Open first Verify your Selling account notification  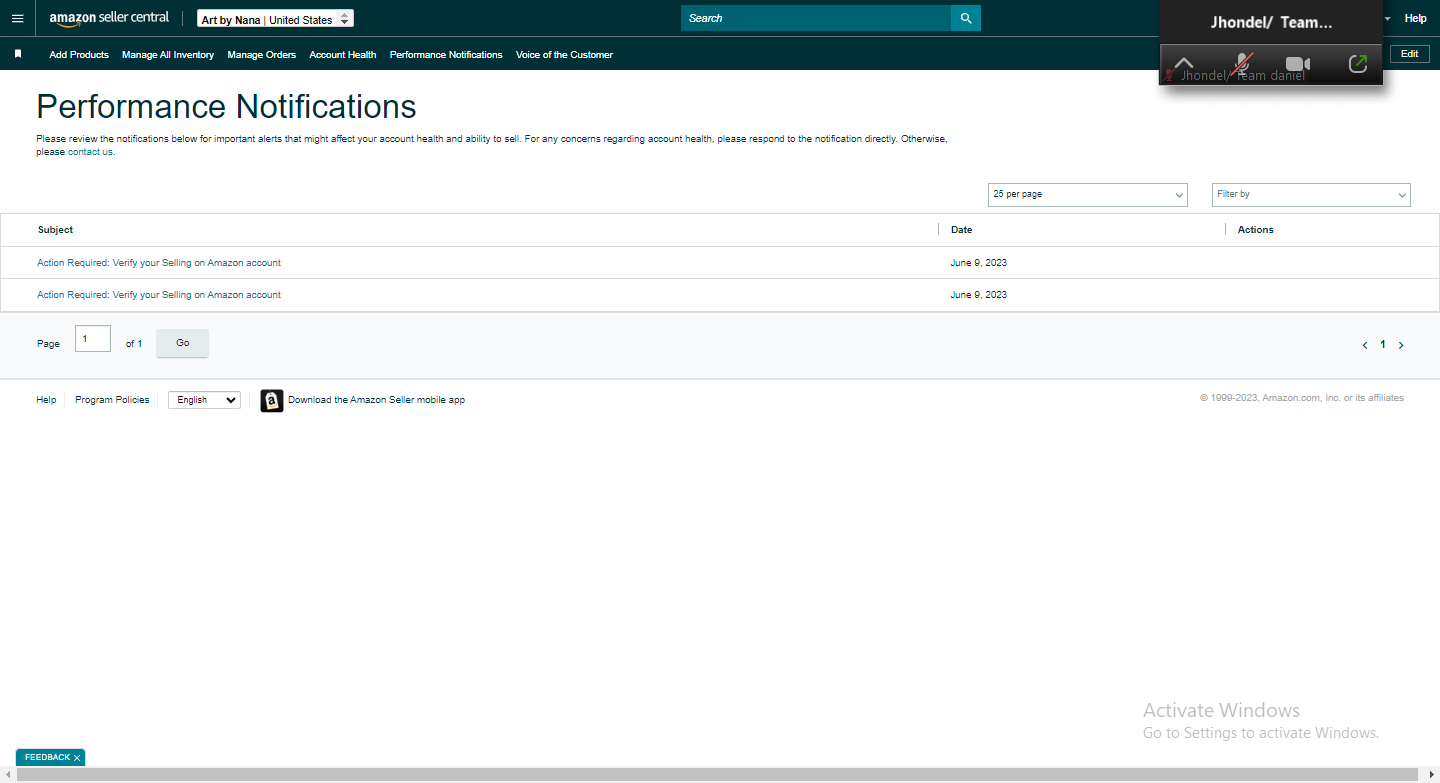pyautogui.click(x=159, y=263)
